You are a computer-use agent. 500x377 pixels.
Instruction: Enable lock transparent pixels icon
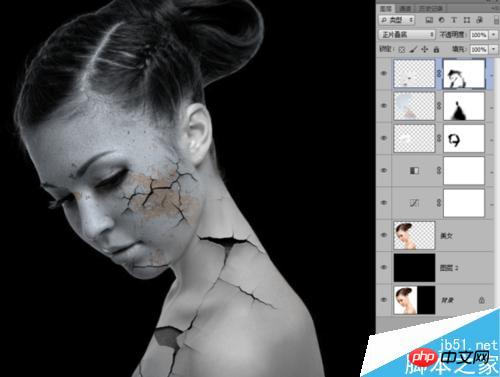(x=402, y=50)
